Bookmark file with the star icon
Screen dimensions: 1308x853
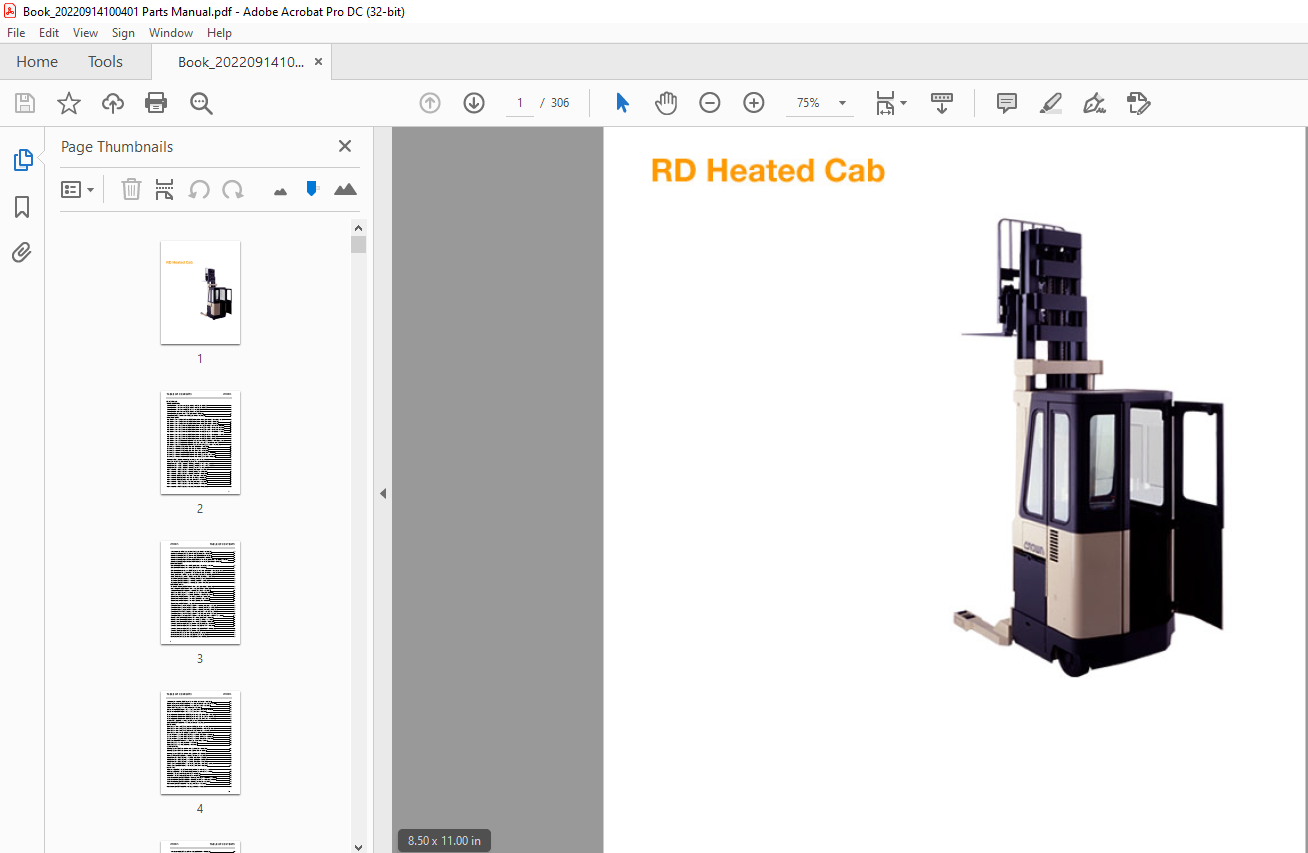click(x=68, y=103)
